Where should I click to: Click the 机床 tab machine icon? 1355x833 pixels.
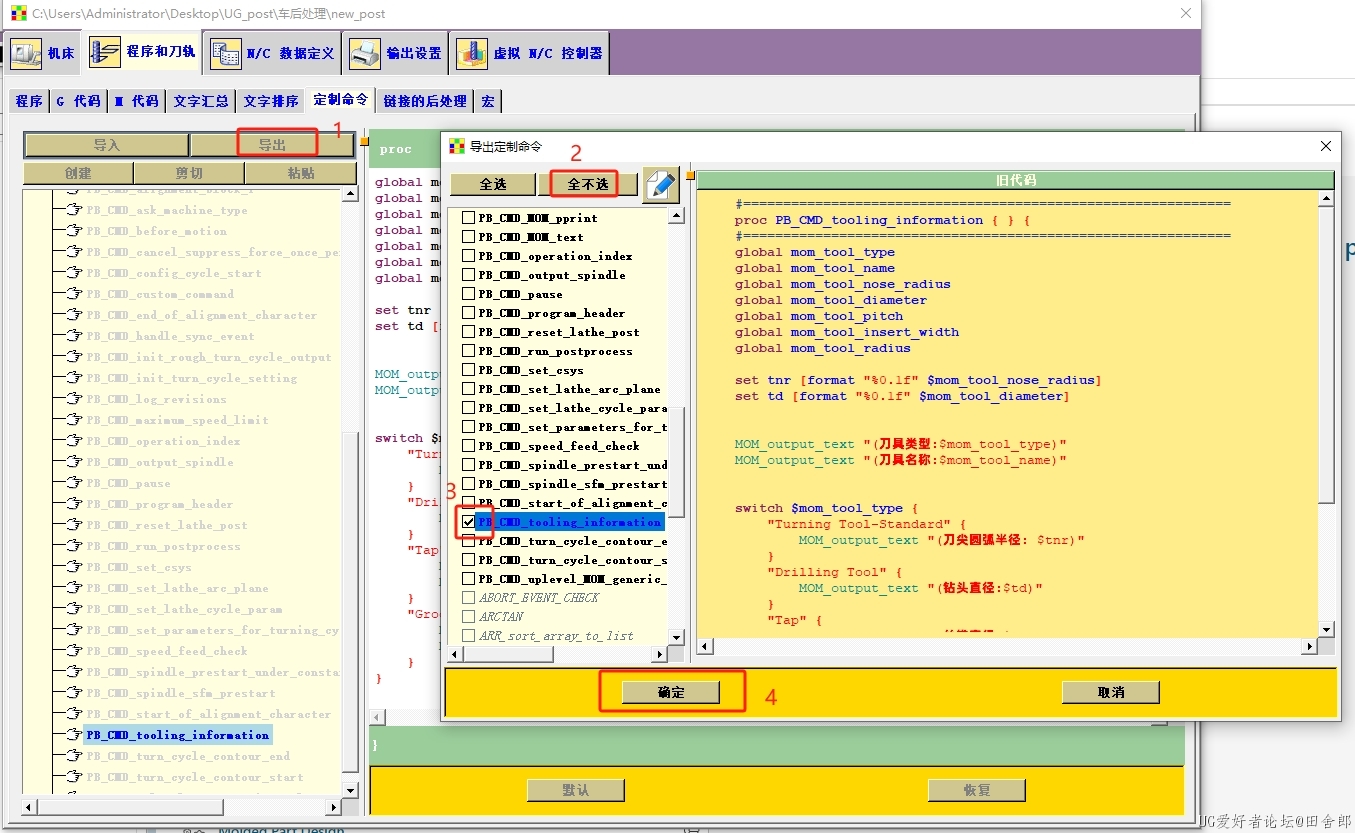tap(27, 53)
